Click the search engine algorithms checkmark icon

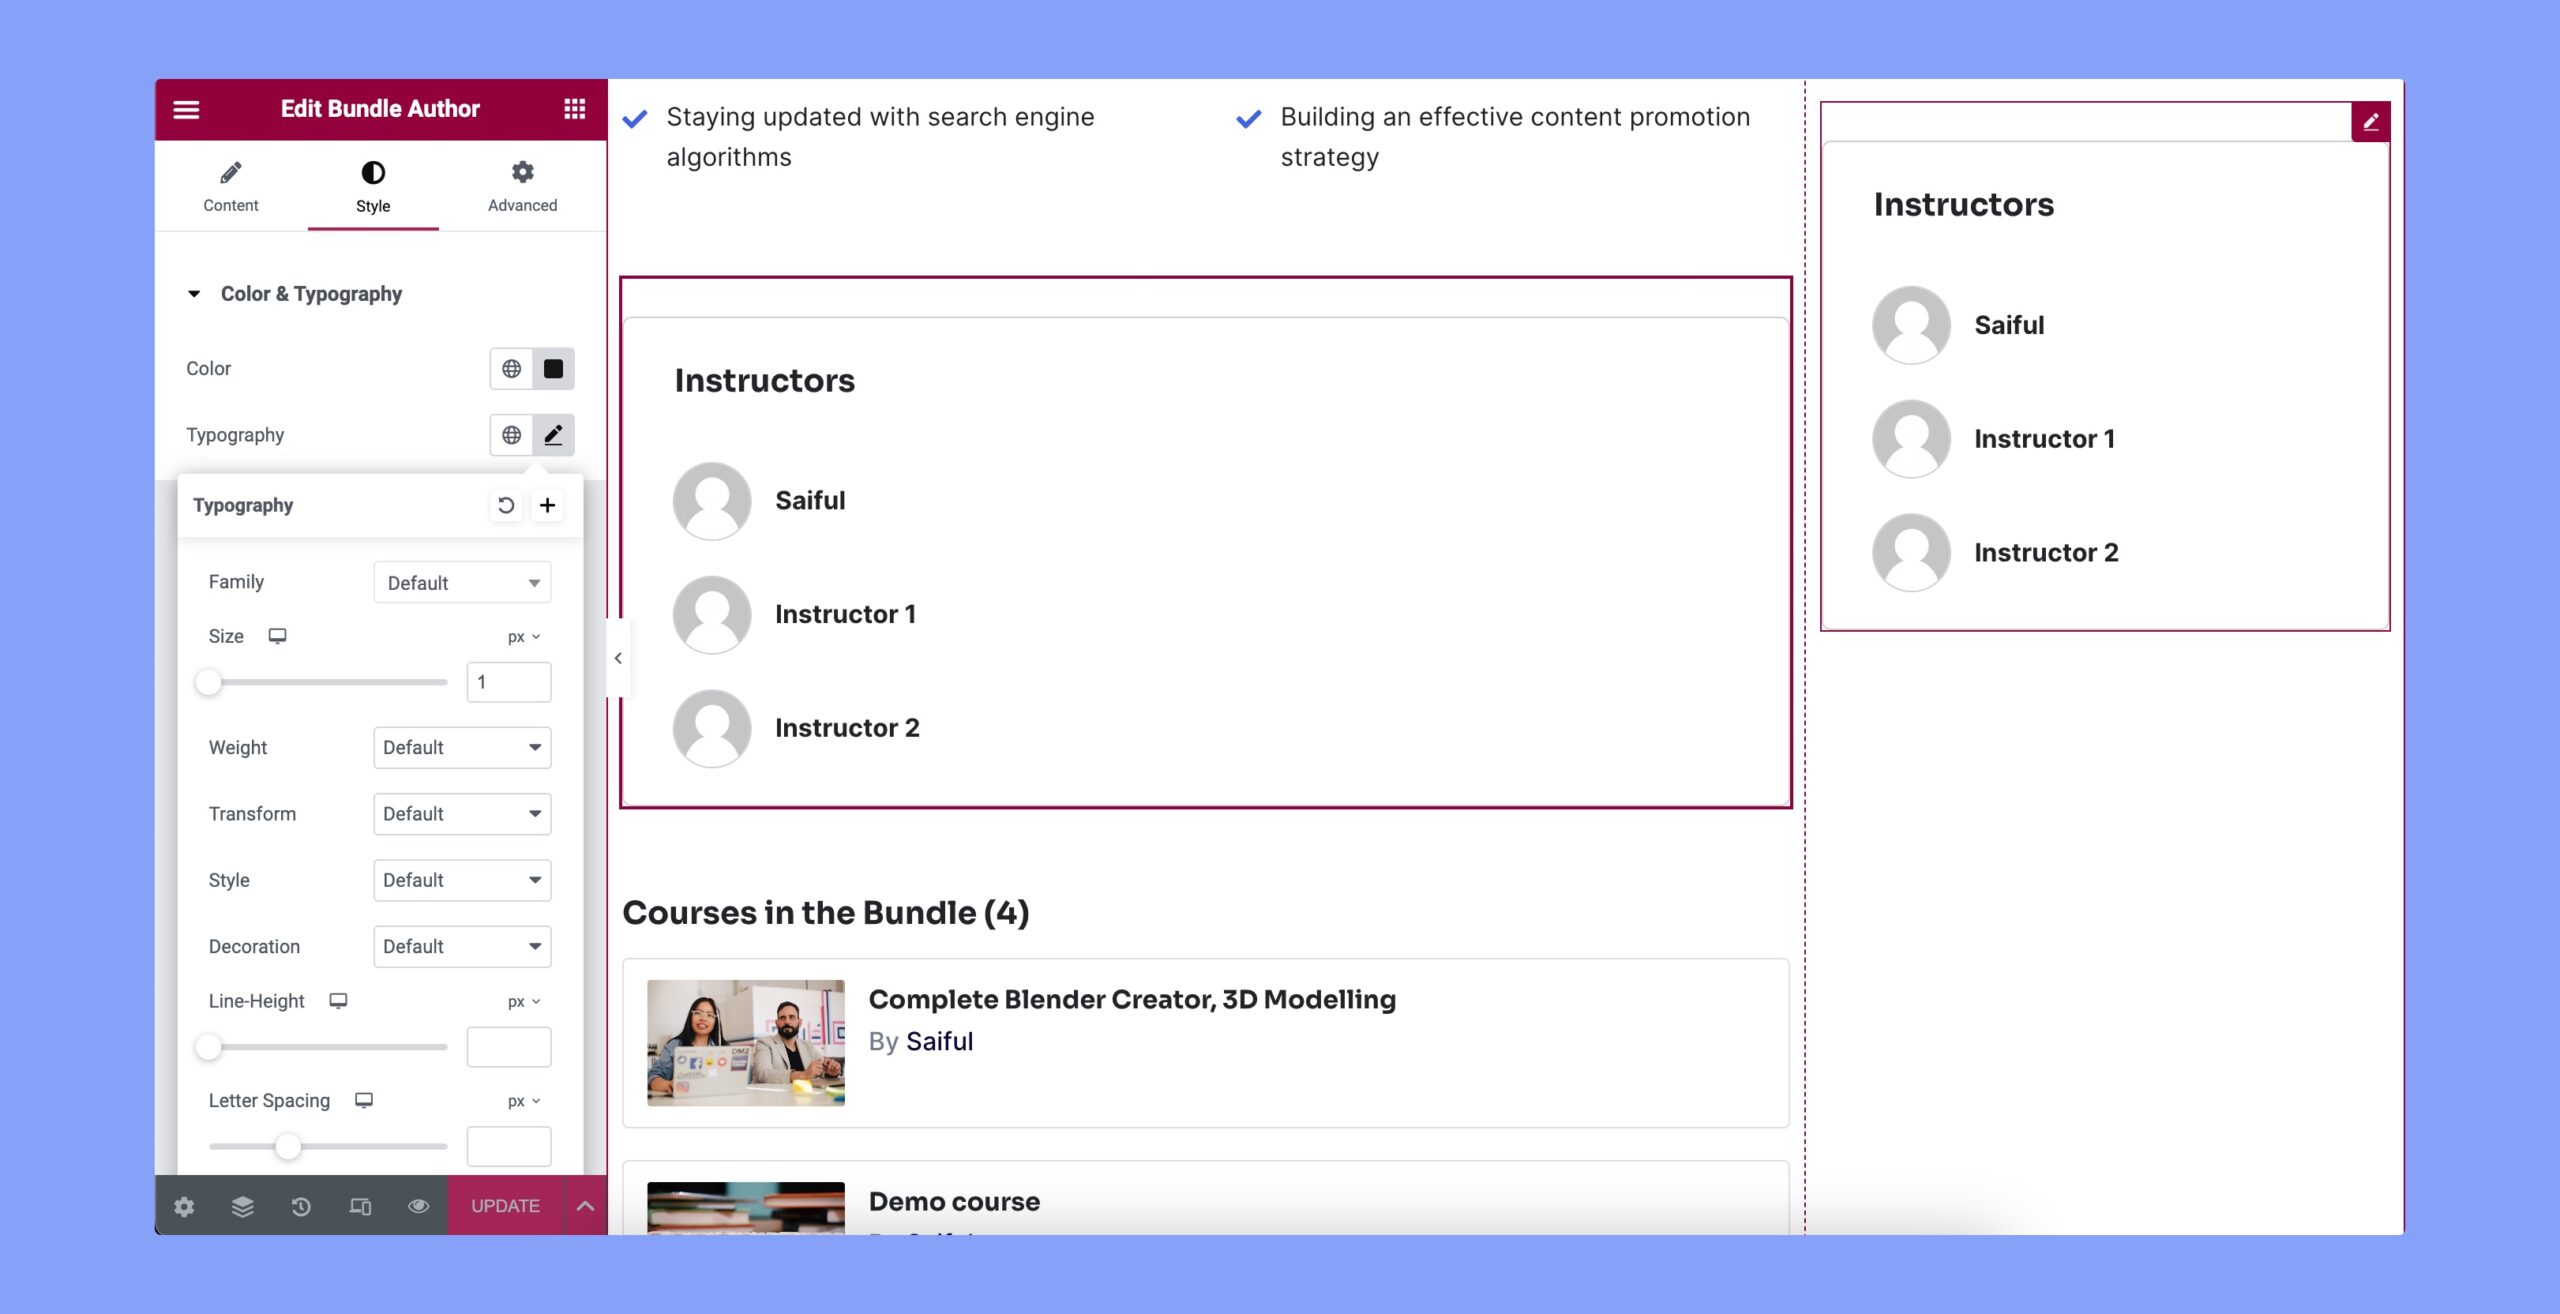click(x=634, y=119)
